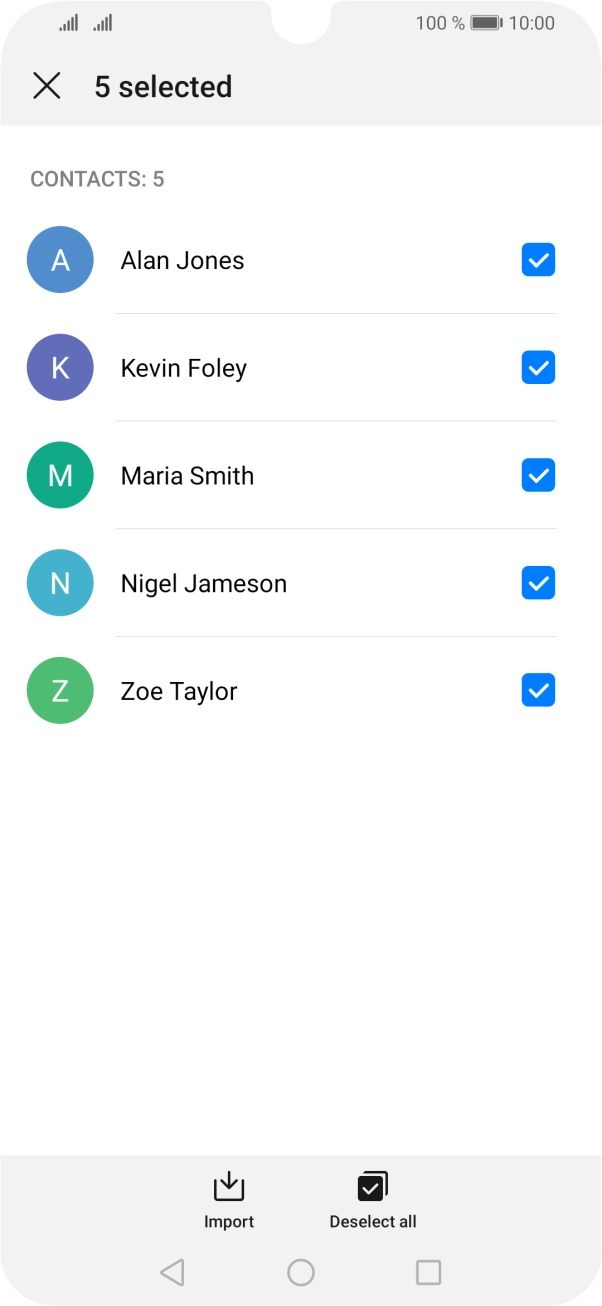The width and height of the screenshot is (602, 1306).
Task: Uncheck Maria Smith checkbox
Action: [538, 476]
